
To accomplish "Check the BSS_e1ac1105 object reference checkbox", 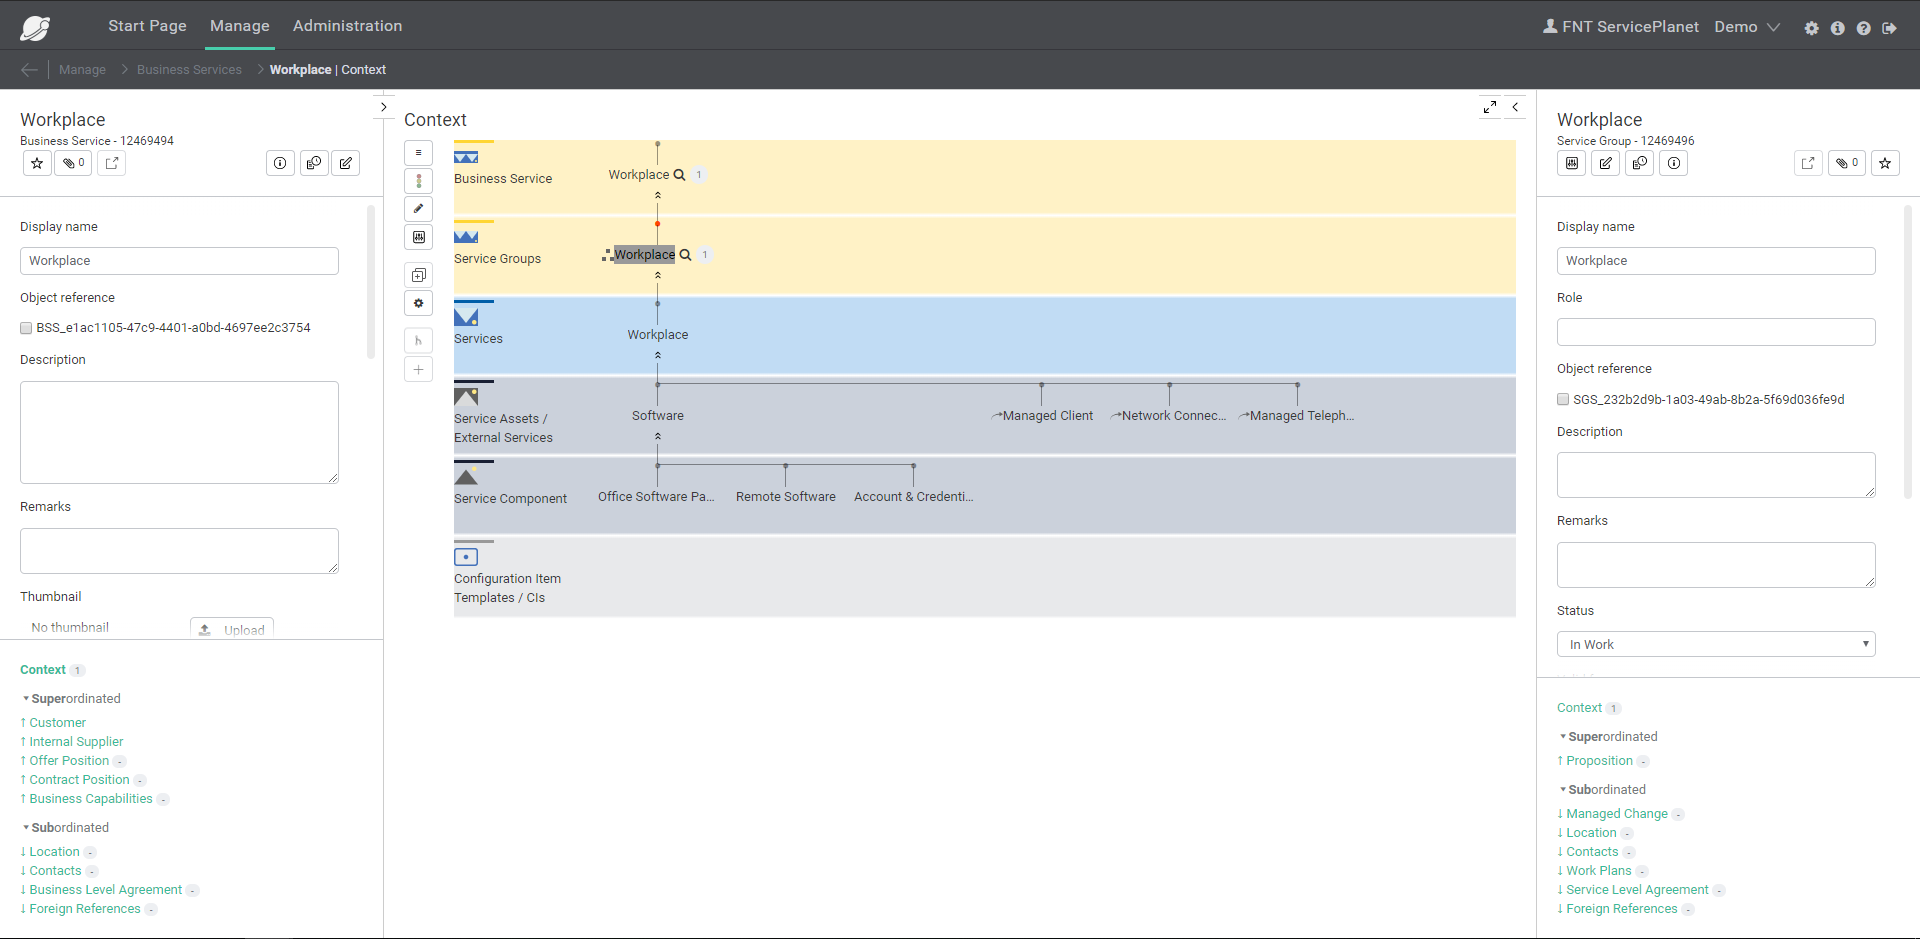I will [26, 328].
